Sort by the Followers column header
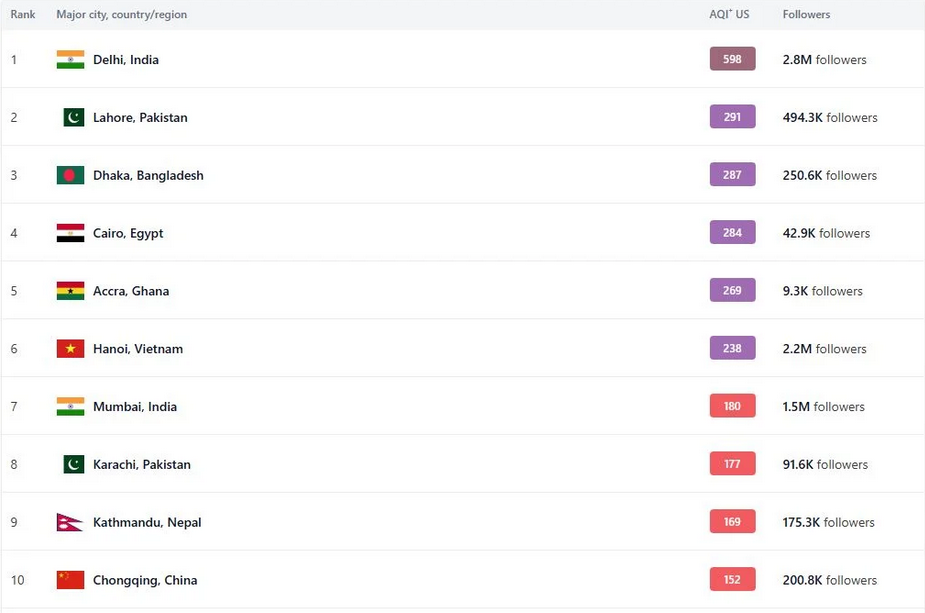 (806, 14)
